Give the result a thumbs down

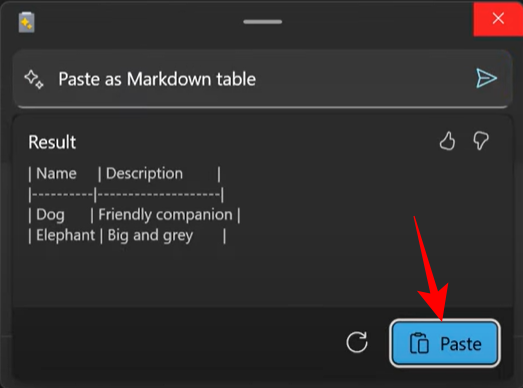click(x=481, y=141)
